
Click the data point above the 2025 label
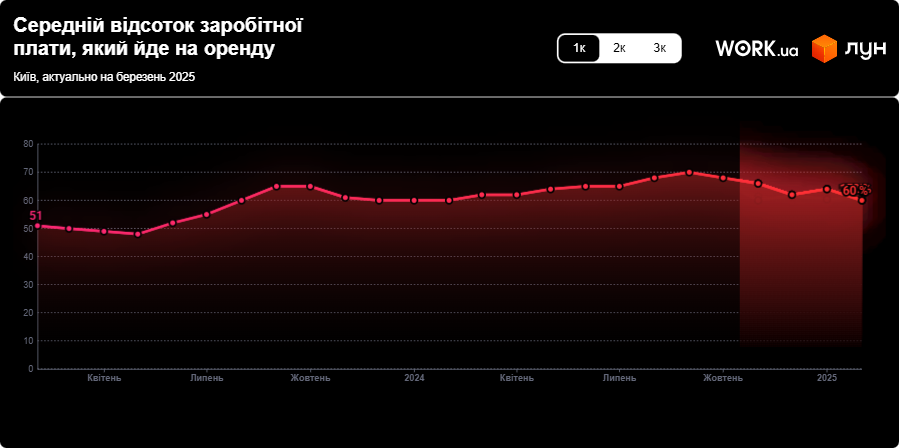pyautogui.click(x=827, y=189)
